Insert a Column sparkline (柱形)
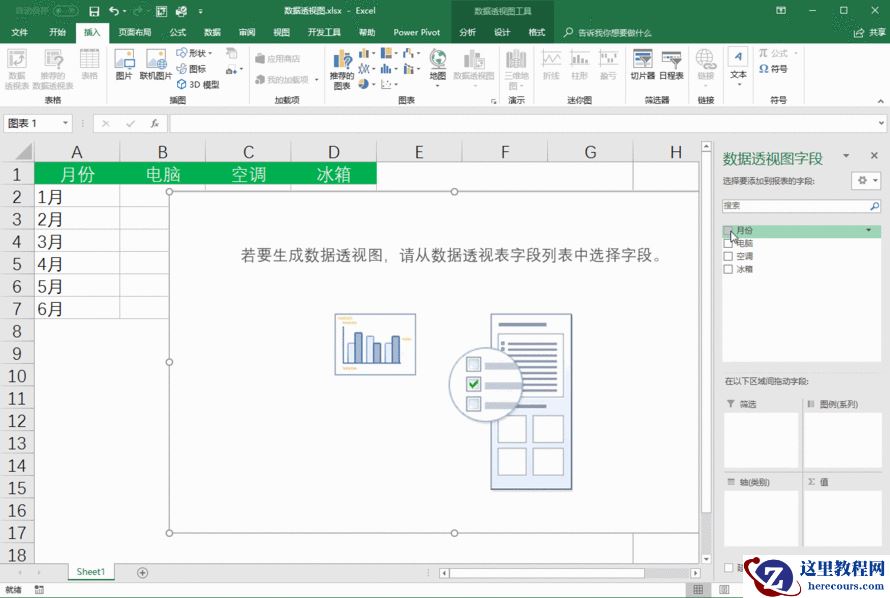Screen dimensions: 890x598 (x=580, y=64)
